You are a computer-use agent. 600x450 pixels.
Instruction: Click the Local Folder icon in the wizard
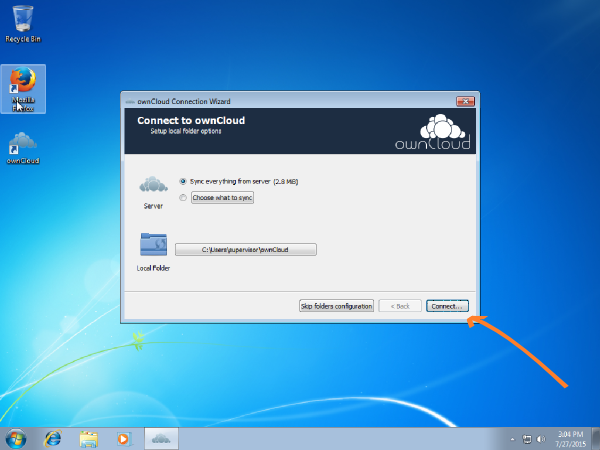coord(153,244)
